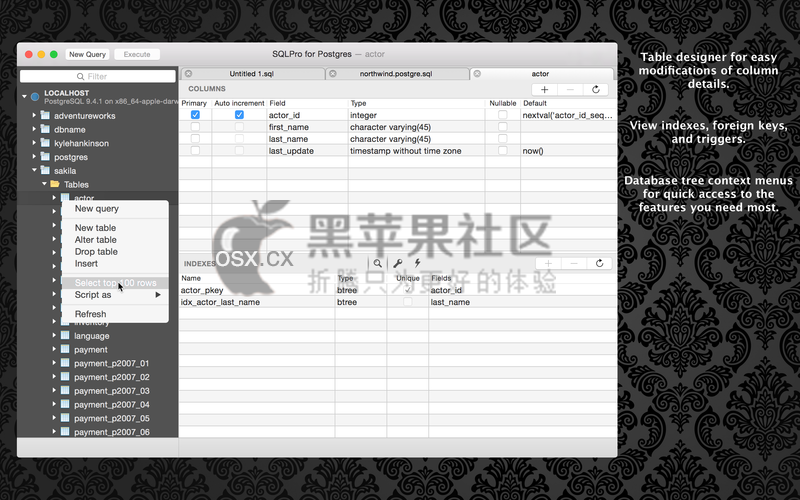Viewport: 800px width, 500px height.
Task: Click the payment_p2007_05 table icon
Action: [x=65, y=418]
